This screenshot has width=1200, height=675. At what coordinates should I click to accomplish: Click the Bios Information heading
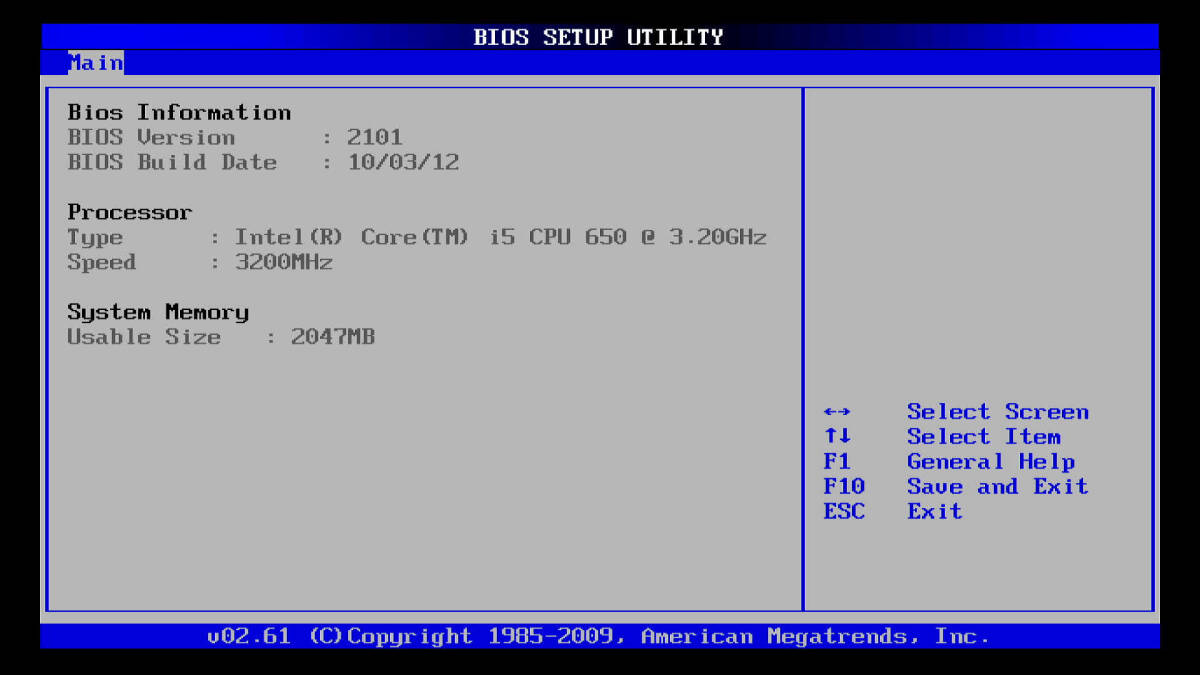[179, 112]
